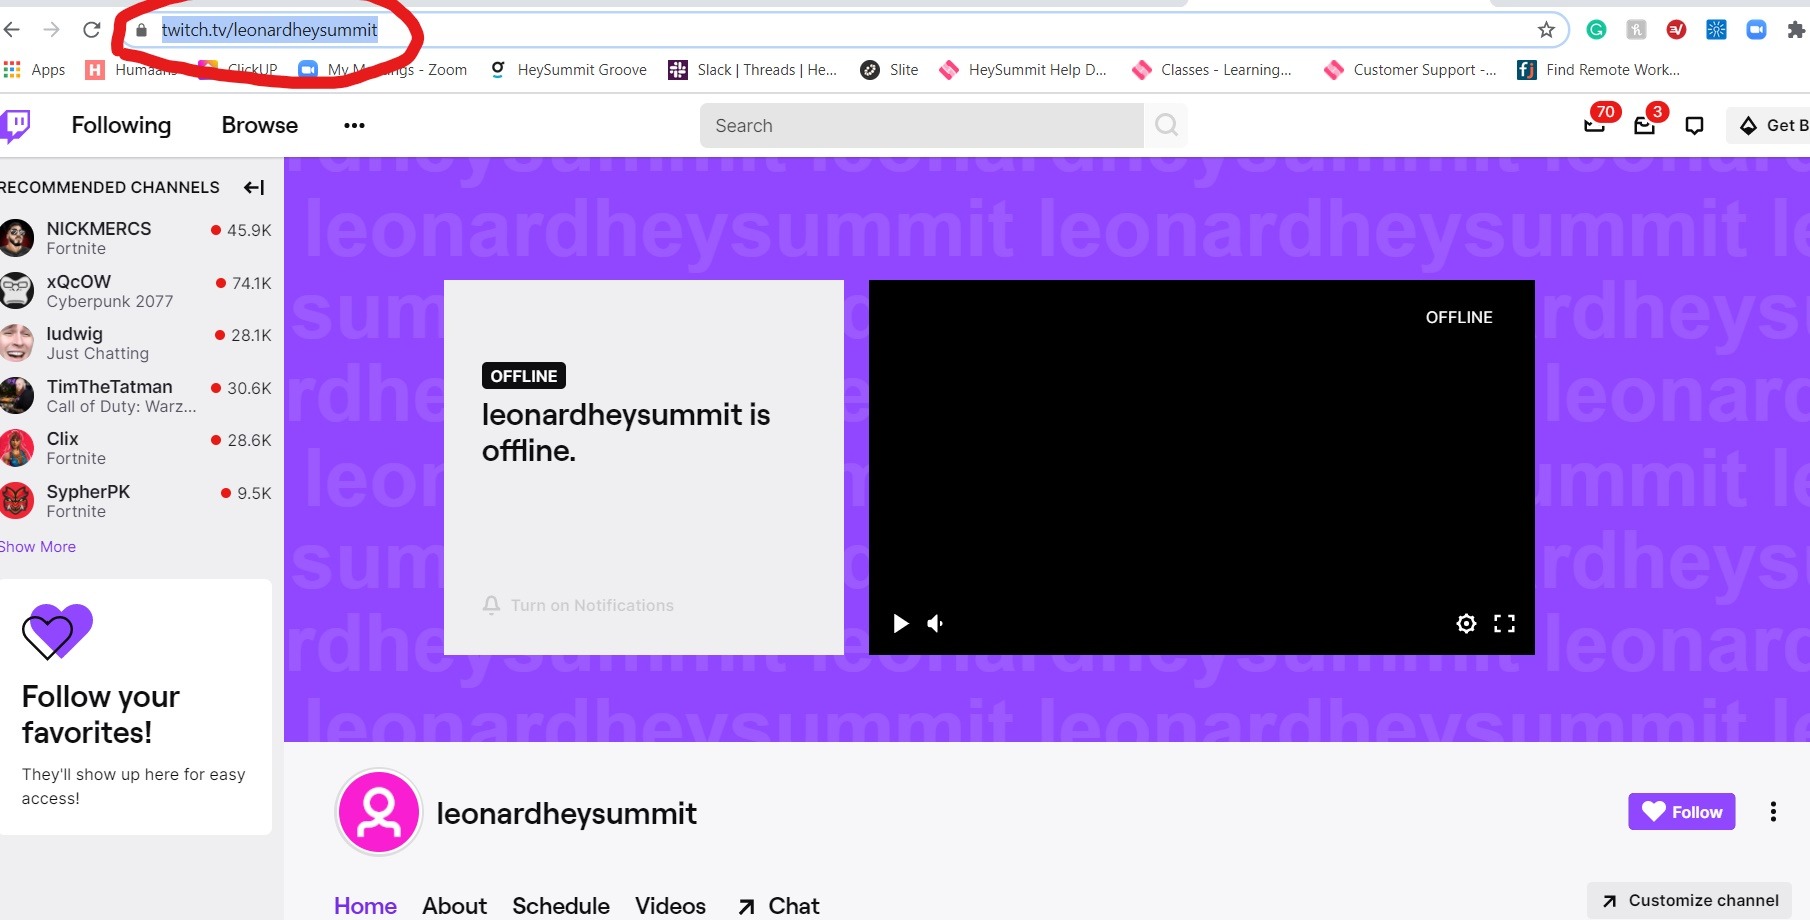Open the Browse nav link

[x=260, y=125]
